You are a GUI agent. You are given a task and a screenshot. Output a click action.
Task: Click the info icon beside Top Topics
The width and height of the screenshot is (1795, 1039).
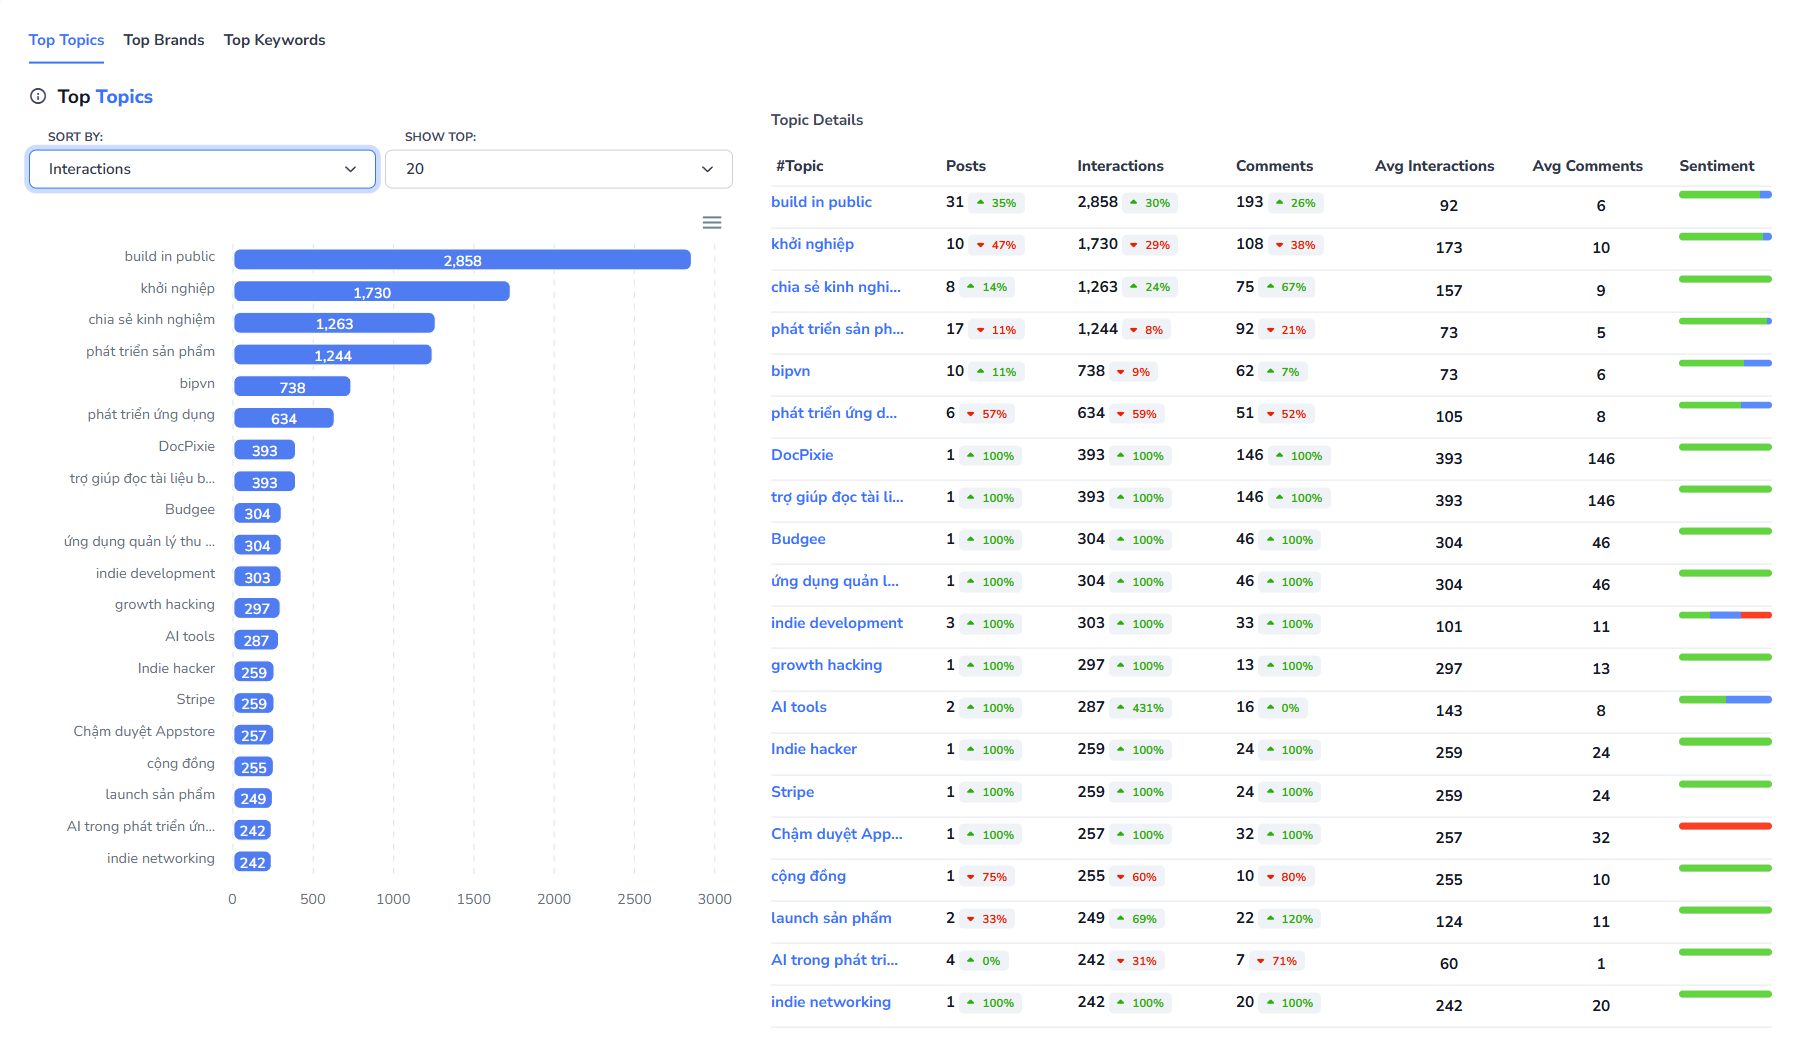click(x=38, y=96)
